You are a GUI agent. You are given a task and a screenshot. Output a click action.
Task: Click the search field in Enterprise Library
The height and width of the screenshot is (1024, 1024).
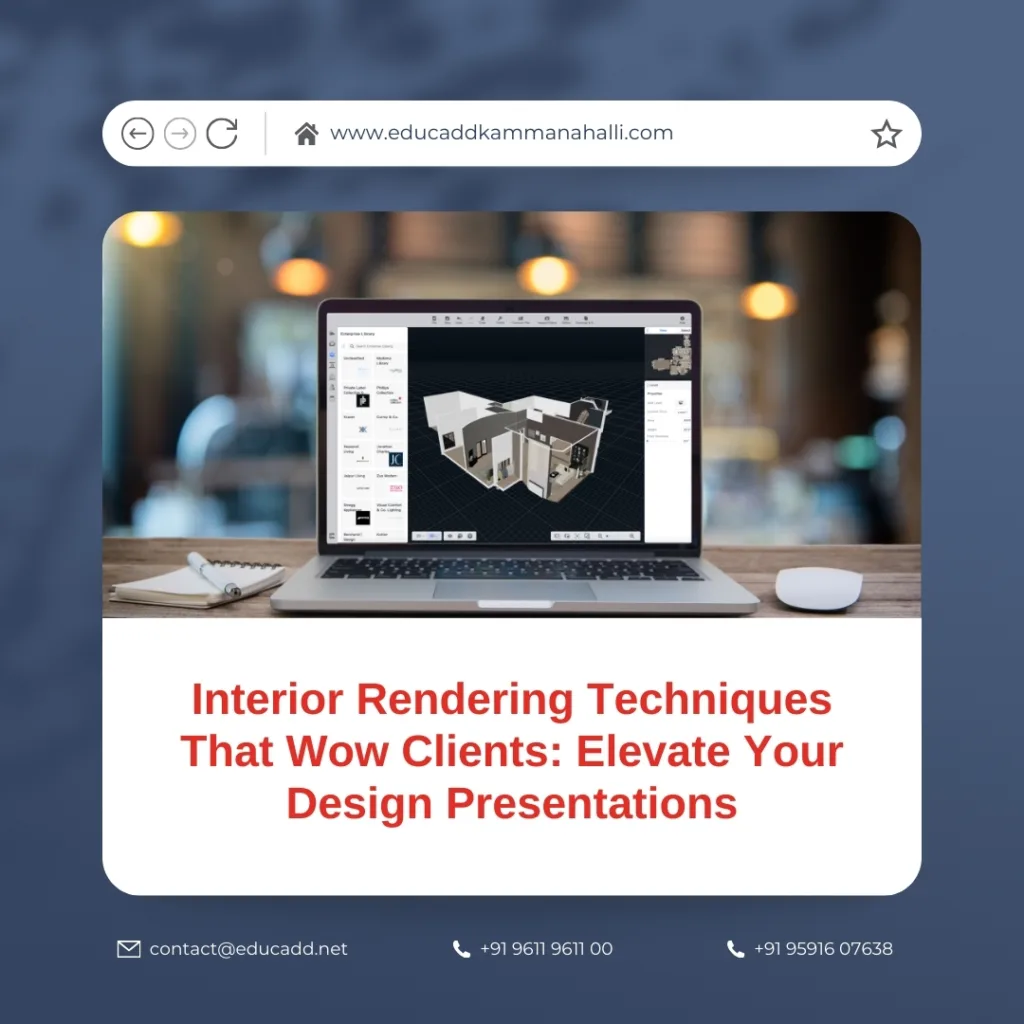pyautogui.click(x=372, y=346)
